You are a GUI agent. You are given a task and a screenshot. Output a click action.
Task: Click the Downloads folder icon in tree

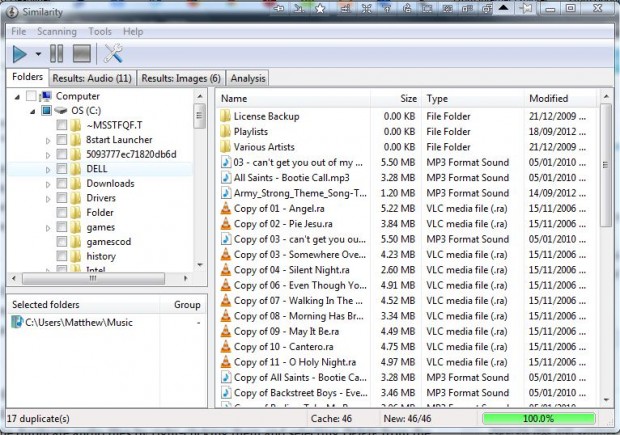click(76, 183)
